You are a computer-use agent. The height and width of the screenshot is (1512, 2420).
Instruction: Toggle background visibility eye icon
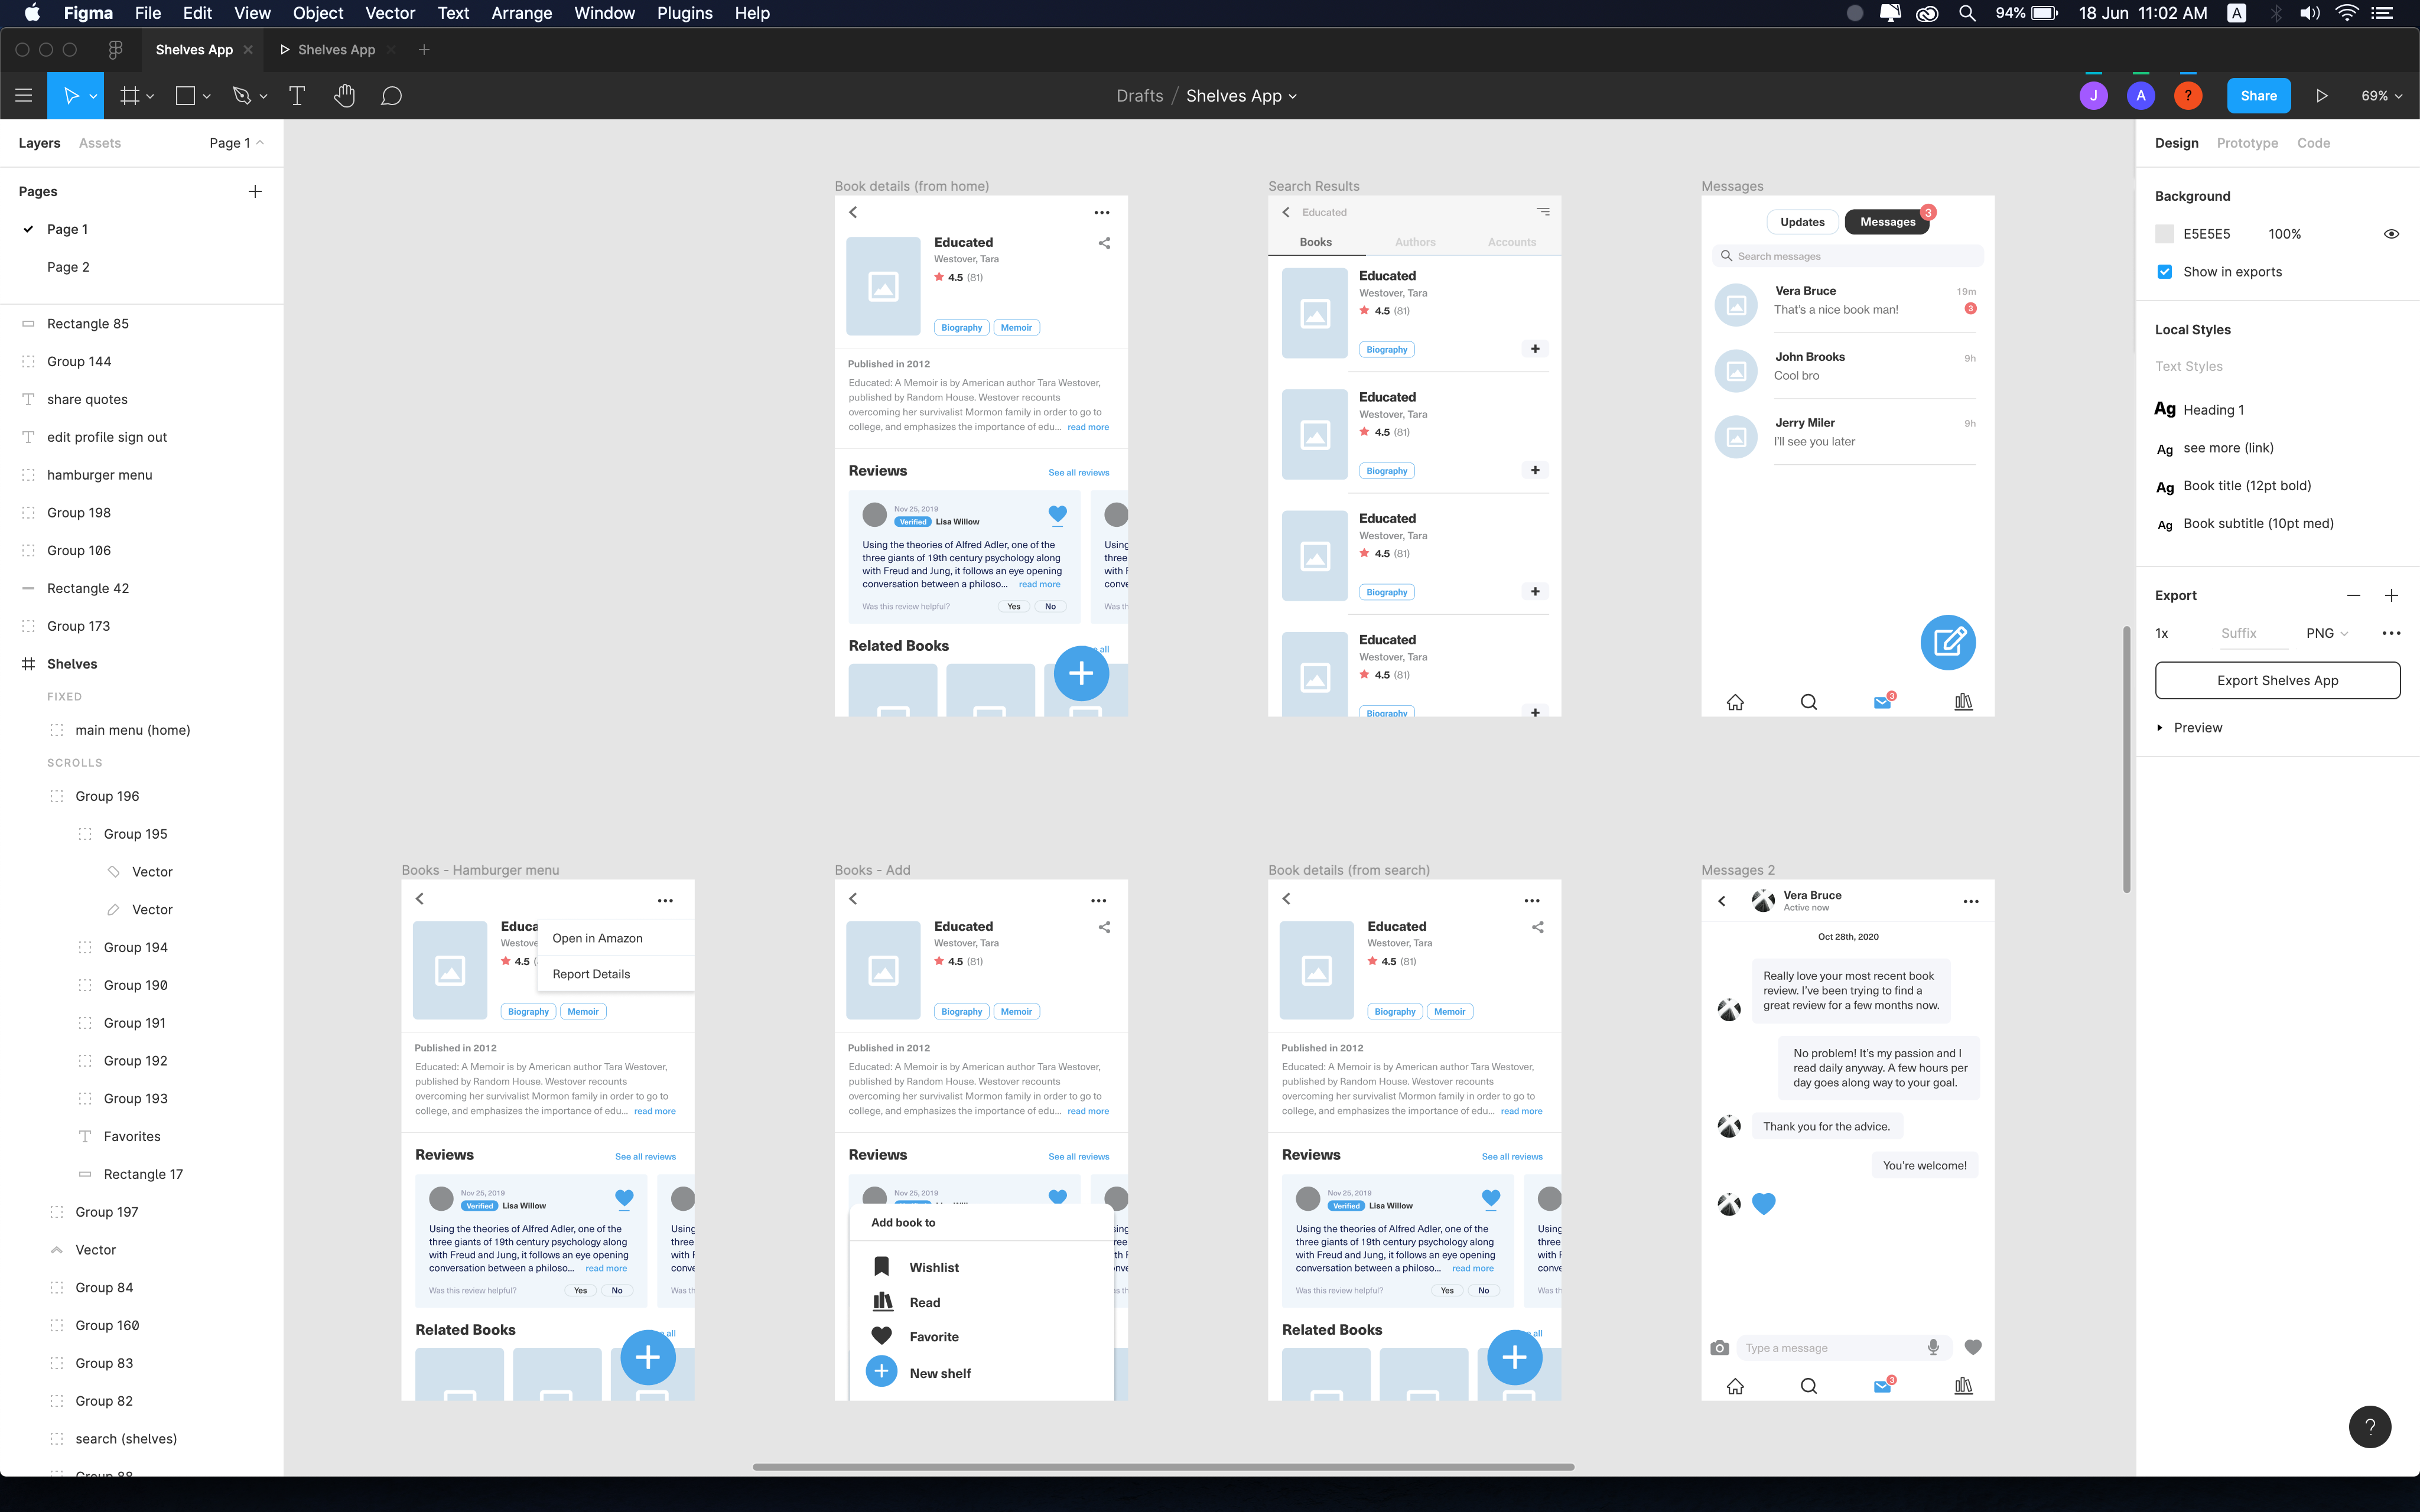click(2391, 234)
